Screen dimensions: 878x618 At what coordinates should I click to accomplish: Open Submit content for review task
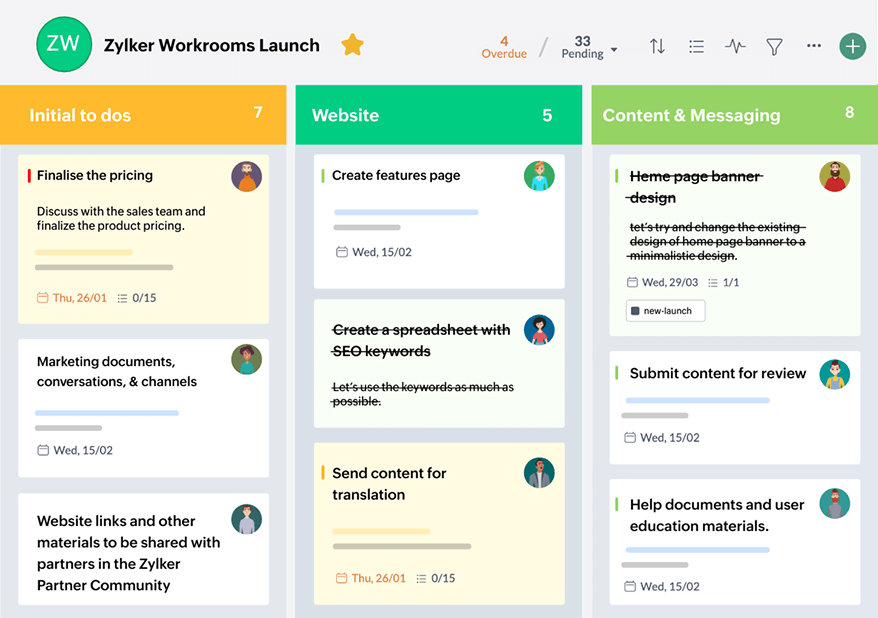[718, 373]
